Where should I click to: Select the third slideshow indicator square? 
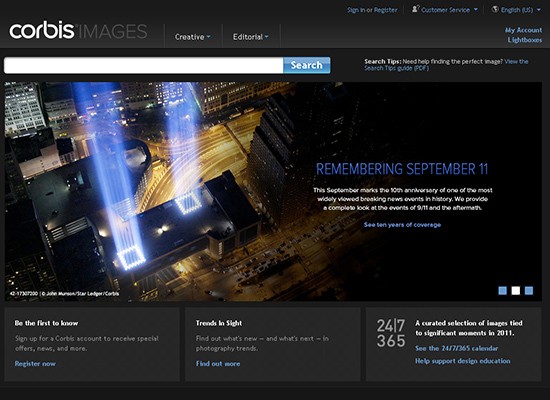pyautogui.click(x=529, y=291)
